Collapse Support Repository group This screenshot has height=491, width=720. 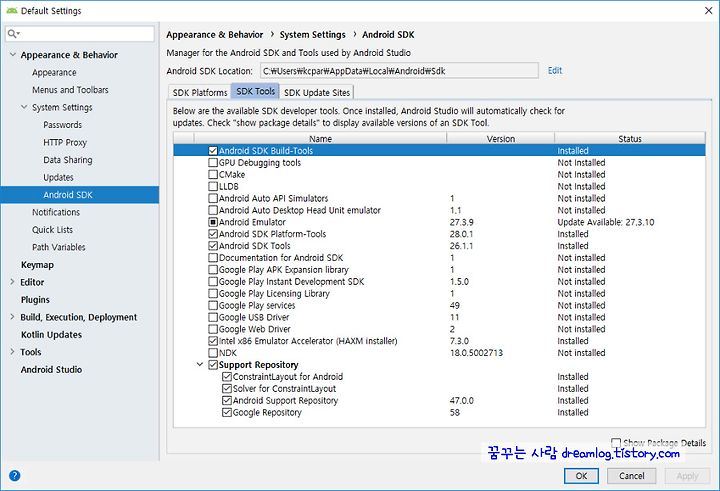pyautogui.click(x=200, y=365)
